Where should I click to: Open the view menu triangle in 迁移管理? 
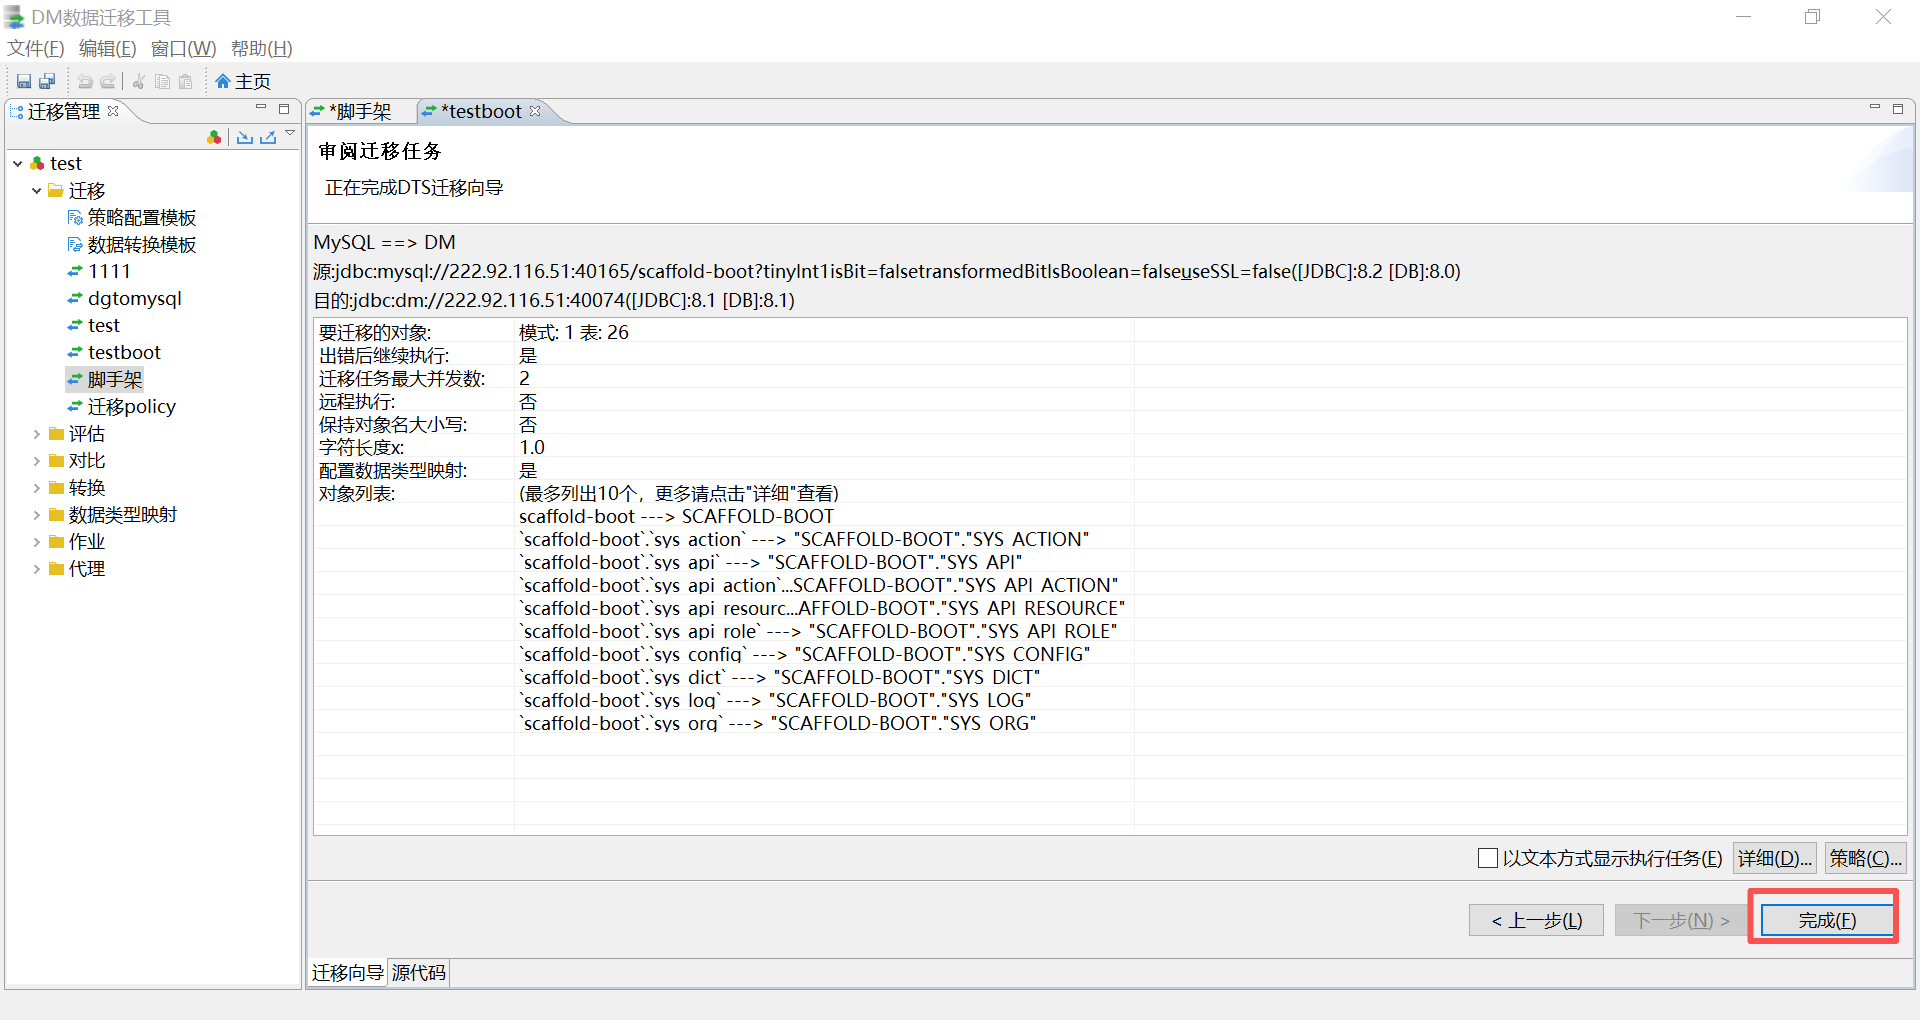[x=290, y=133]
